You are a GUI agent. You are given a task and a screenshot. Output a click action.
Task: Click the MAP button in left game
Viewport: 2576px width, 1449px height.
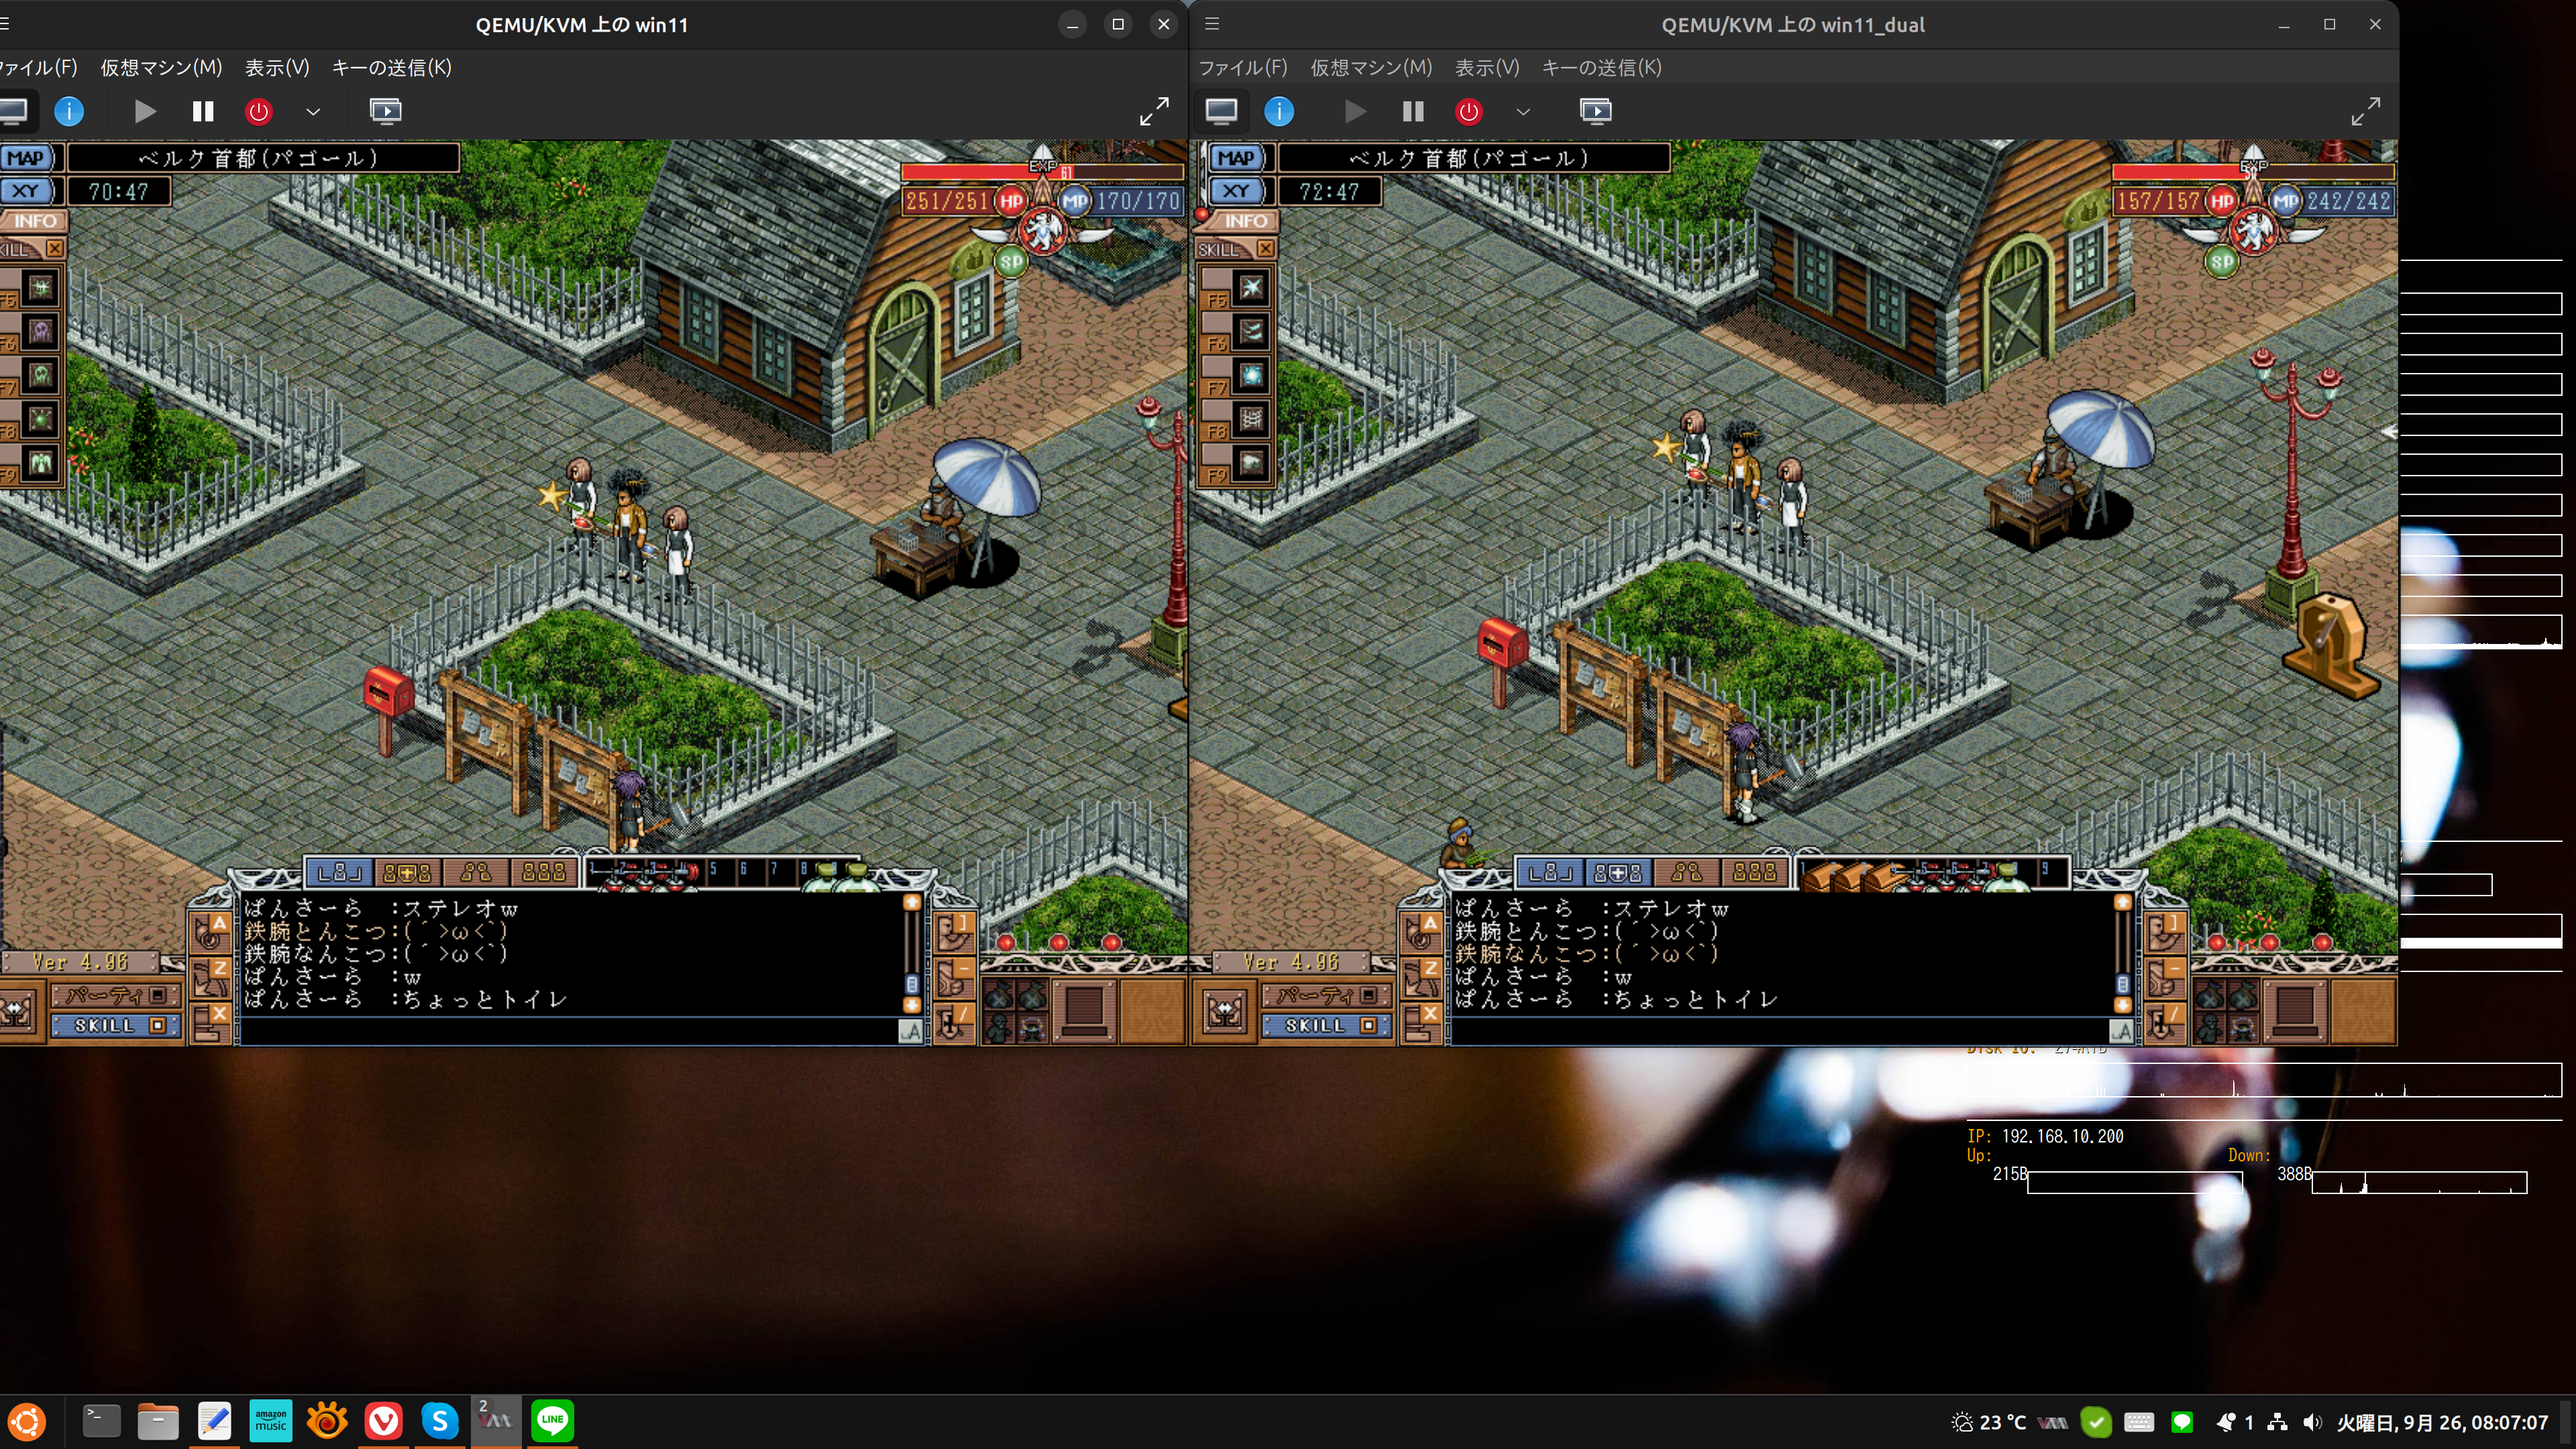(x=26, y=158)
